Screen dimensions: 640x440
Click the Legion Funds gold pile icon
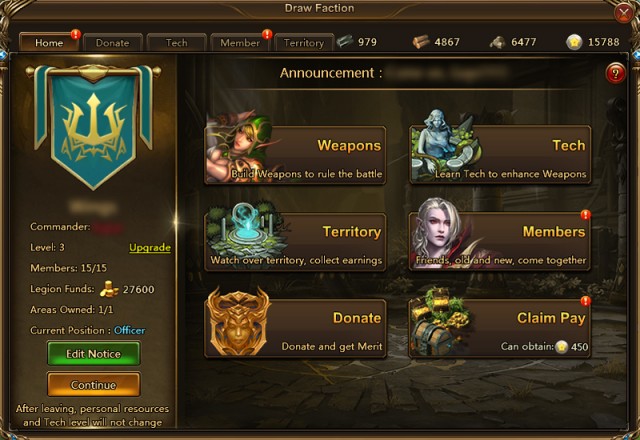(x=109, y=289)
